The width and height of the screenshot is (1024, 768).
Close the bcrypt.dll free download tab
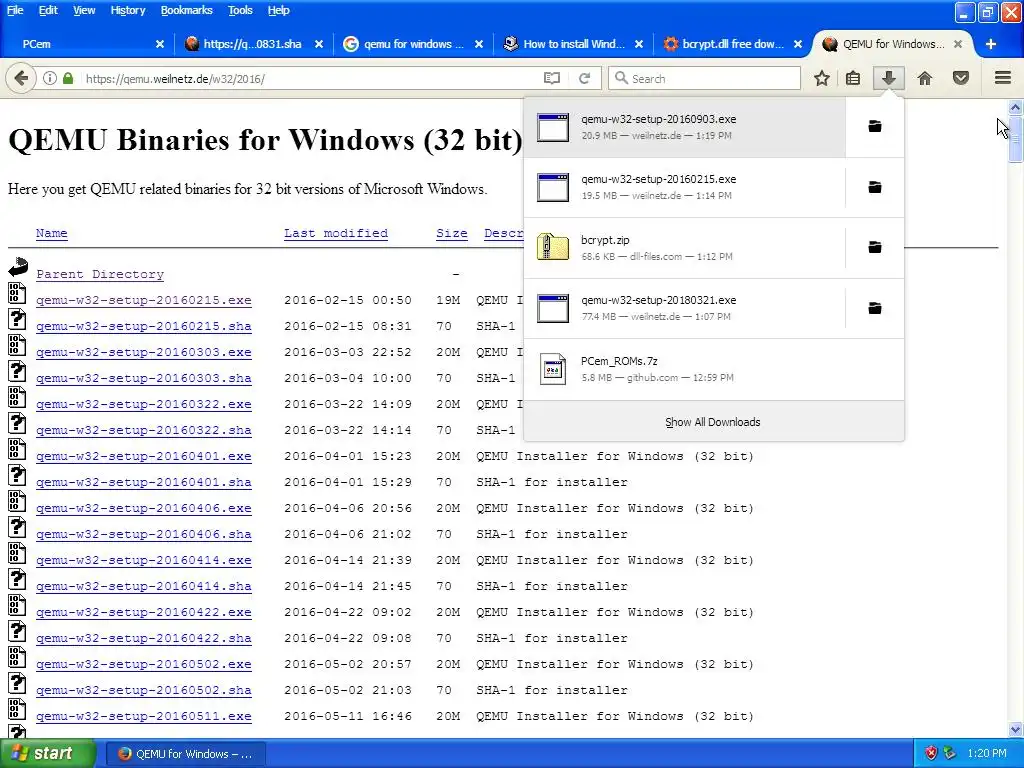pos(798,44)
